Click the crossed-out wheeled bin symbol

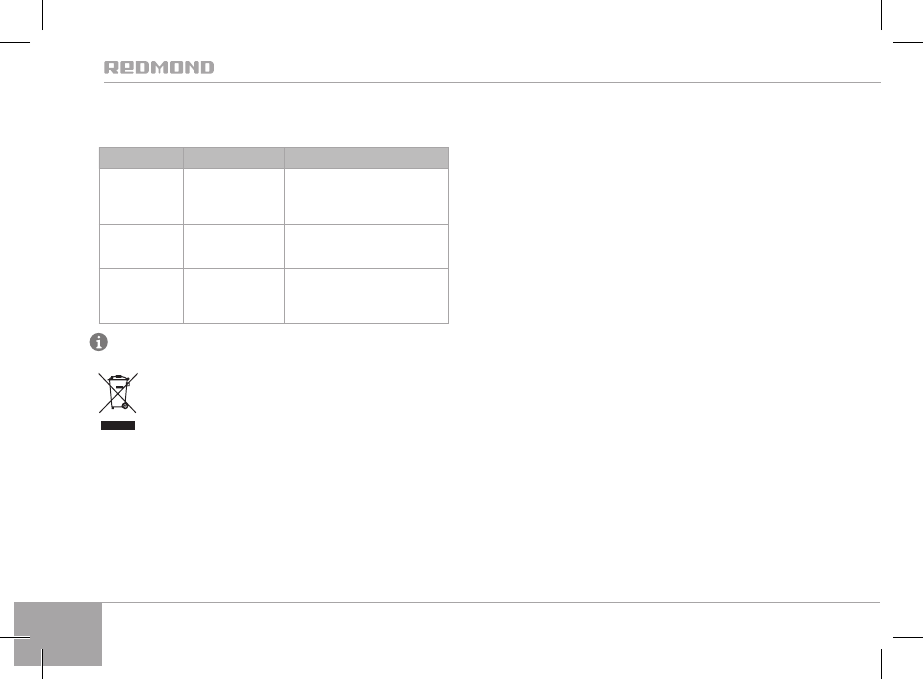pyautogui.click(x=117, y=393)
